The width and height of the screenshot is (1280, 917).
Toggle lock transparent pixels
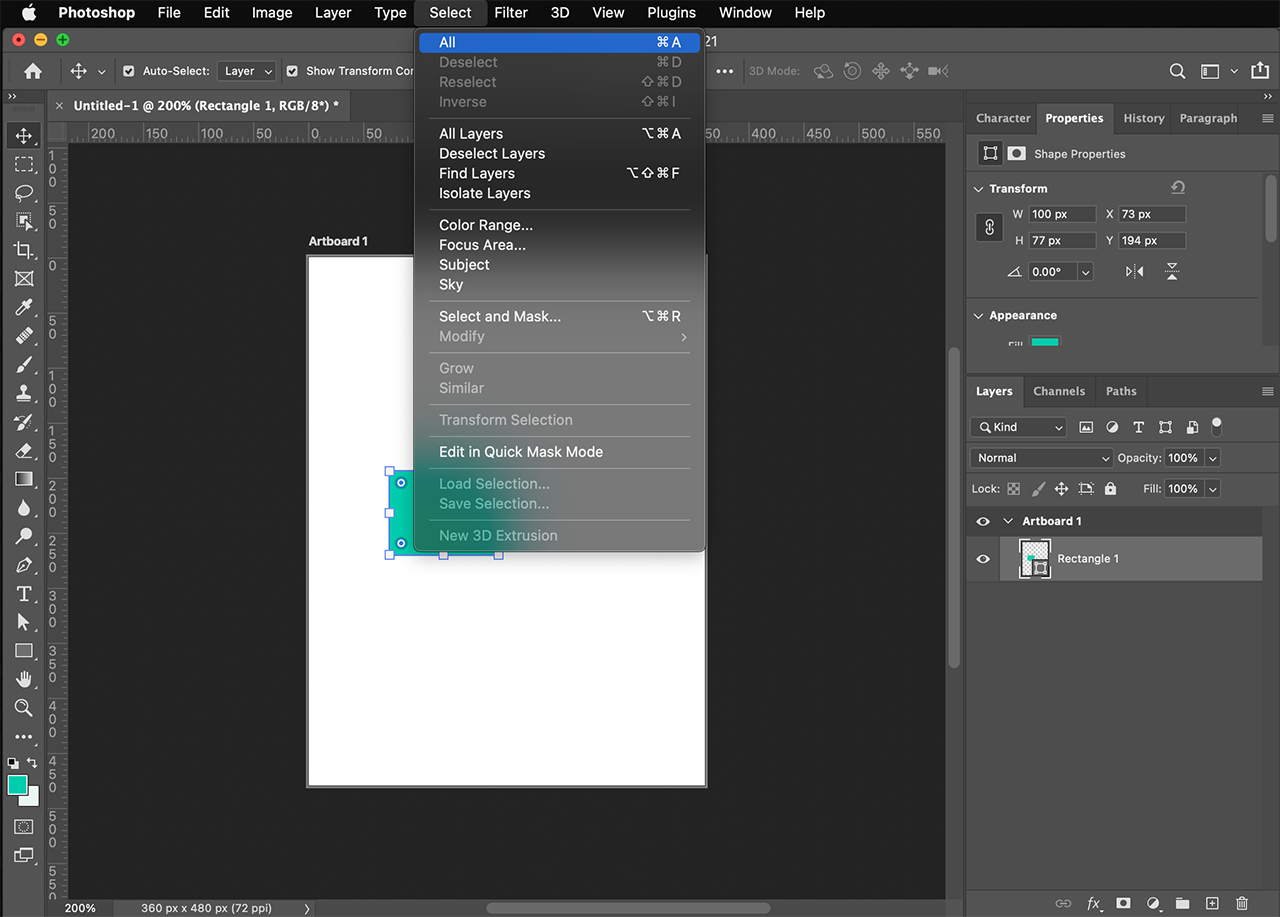click(x=1014, y=489)
